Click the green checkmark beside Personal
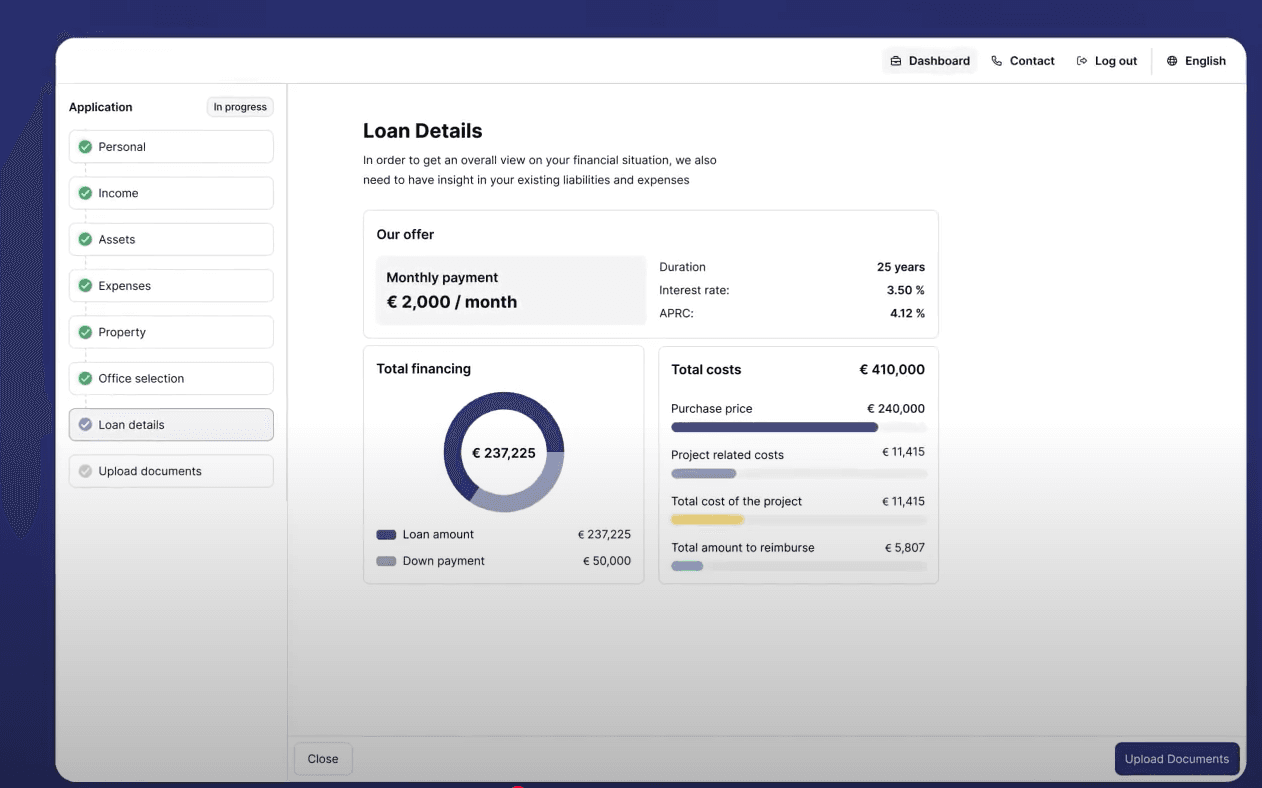1262x788 pixels. tap(85, 147)
